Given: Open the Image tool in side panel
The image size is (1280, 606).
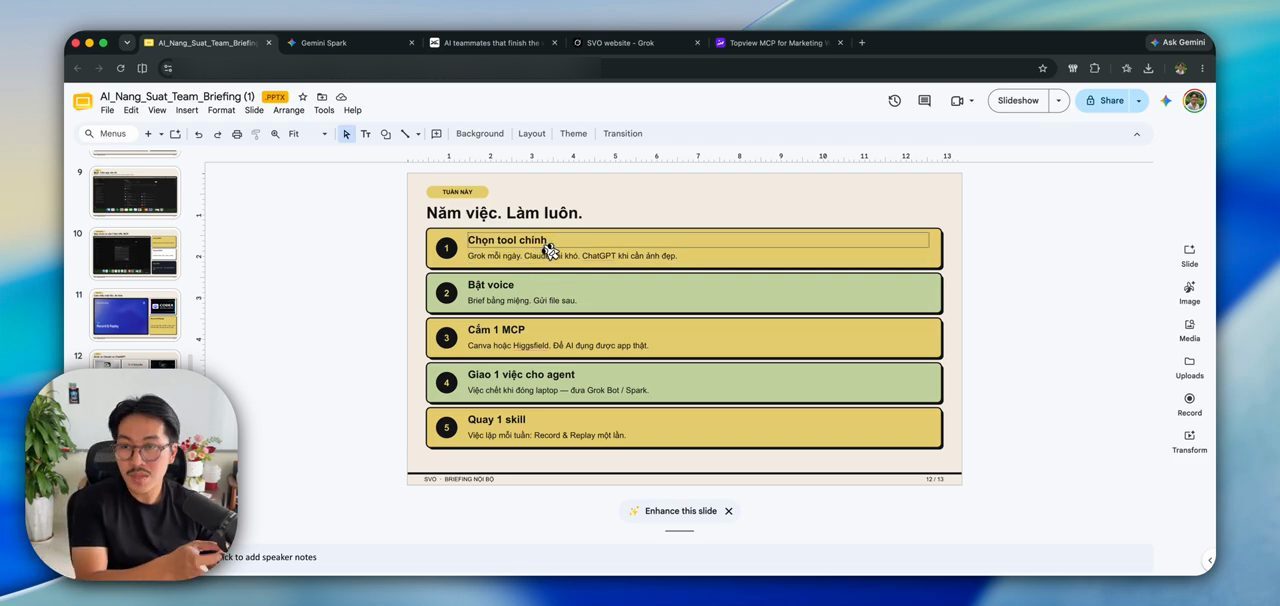Looking at the screenshot, I should pyautogui.click(x=1189, y=292).
